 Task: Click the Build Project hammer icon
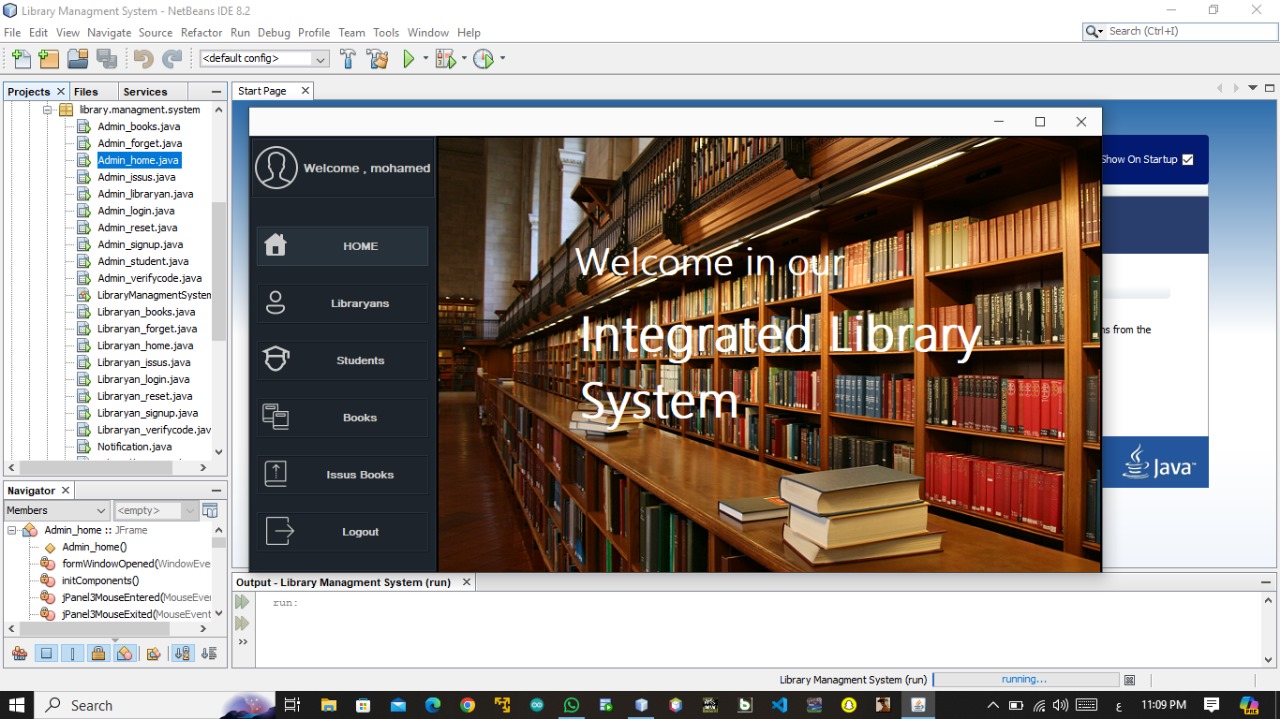tap(348, 59)
